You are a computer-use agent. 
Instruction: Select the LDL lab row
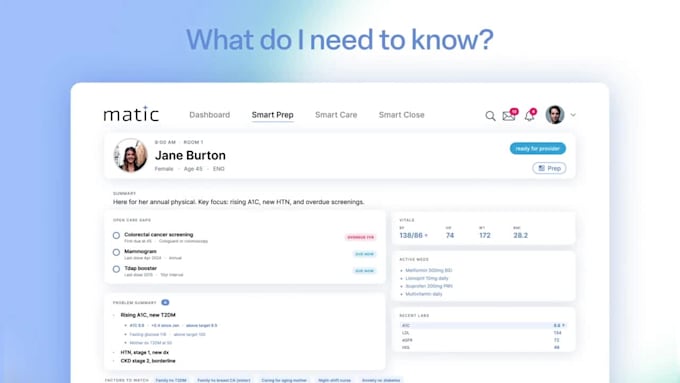483,333
